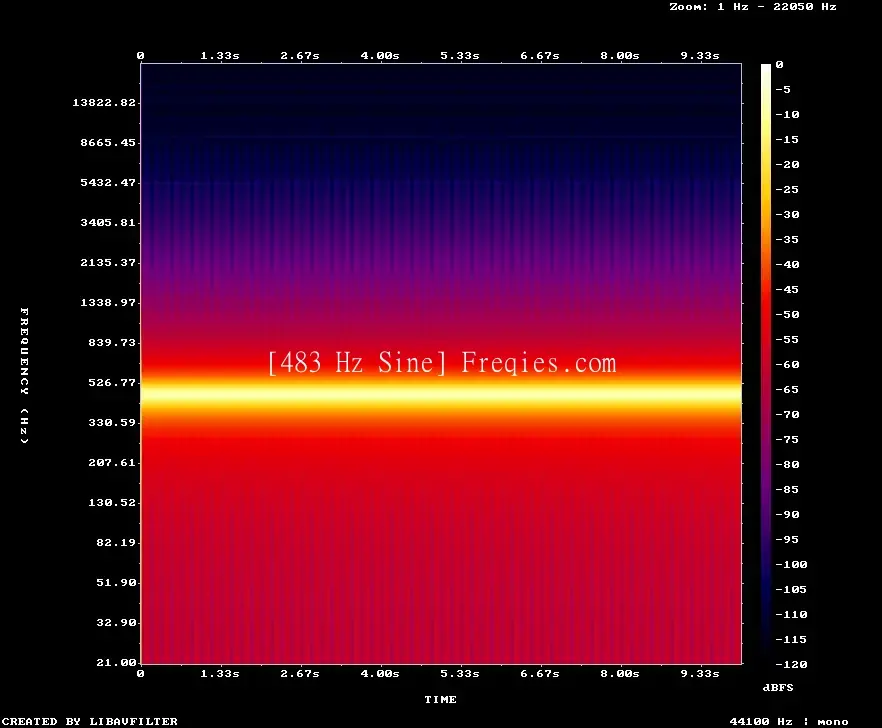Viewport: 882px width, 728px height.
Task: Click the -75 value on the dBFS scale
Action: (787, 439)
